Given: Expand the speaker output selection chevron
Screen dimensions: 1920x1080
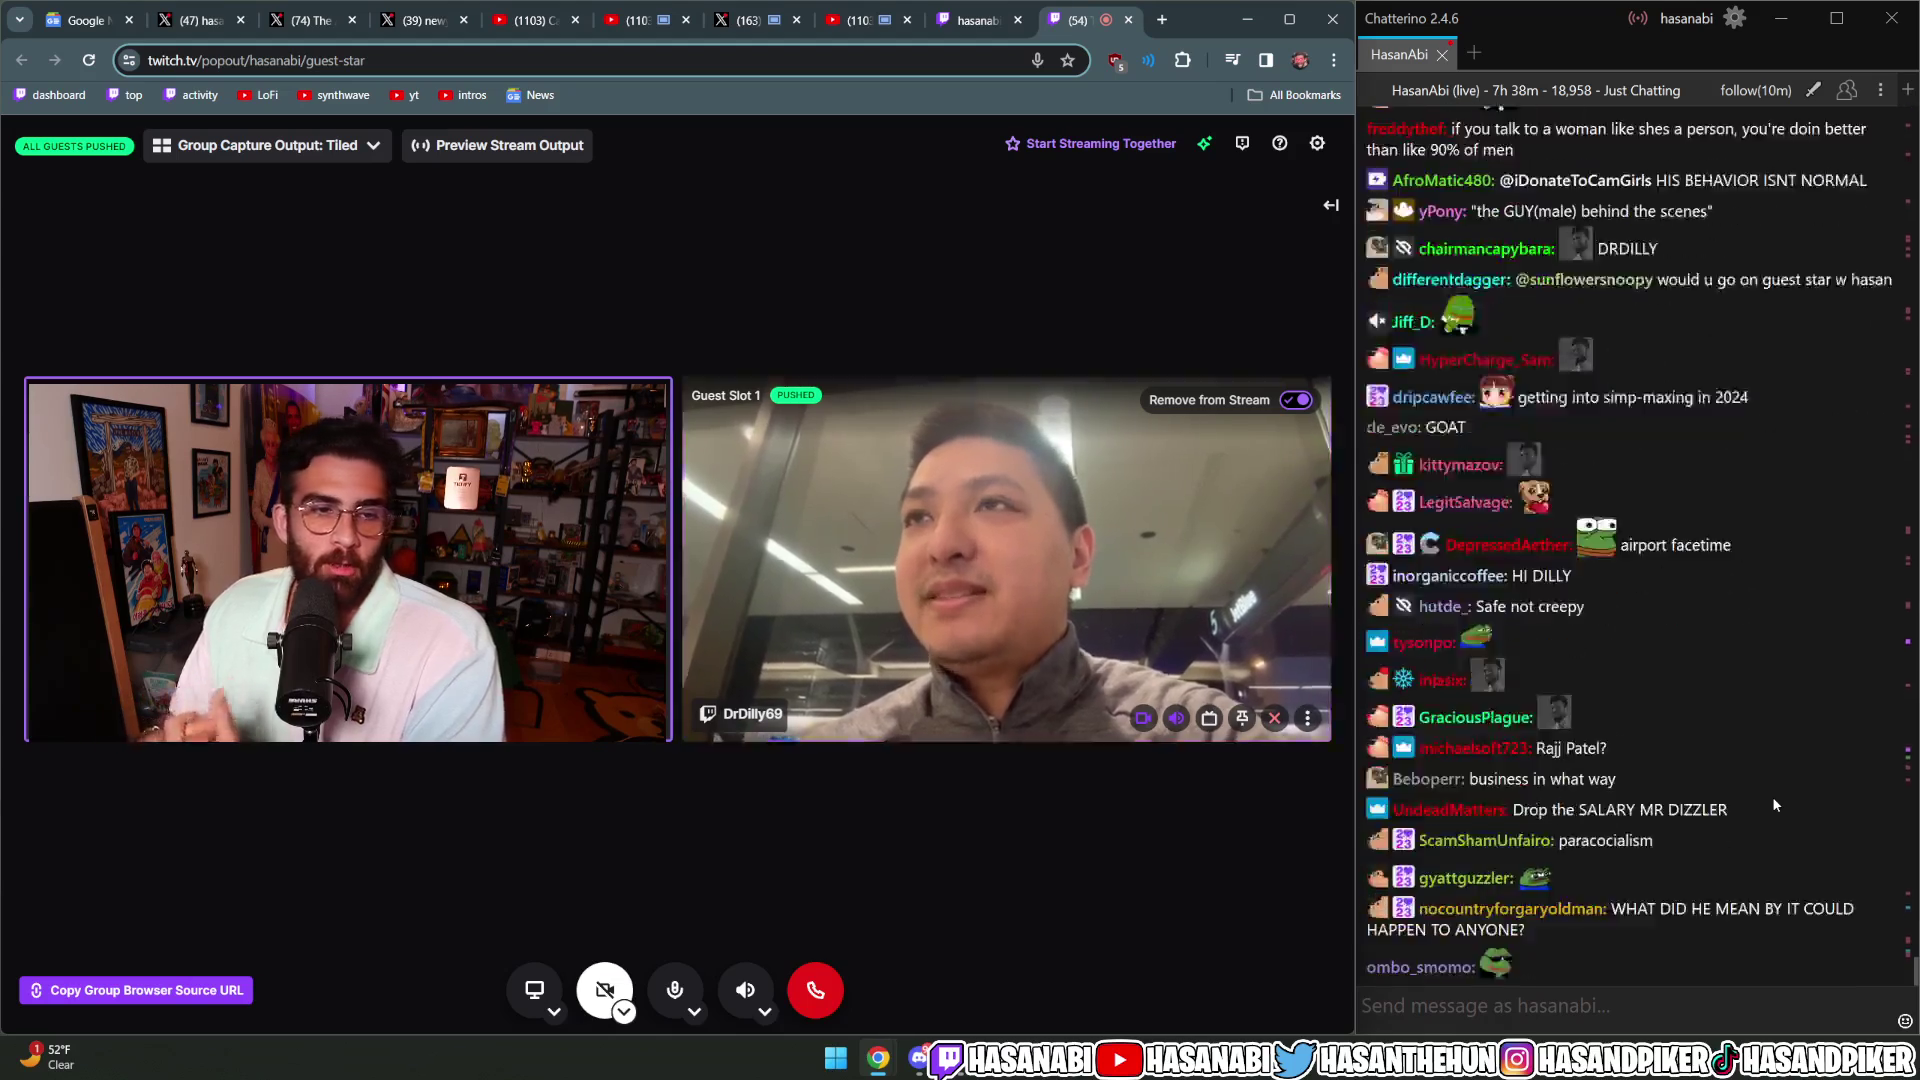Looking at the screenshot, I should point(765,1013).
